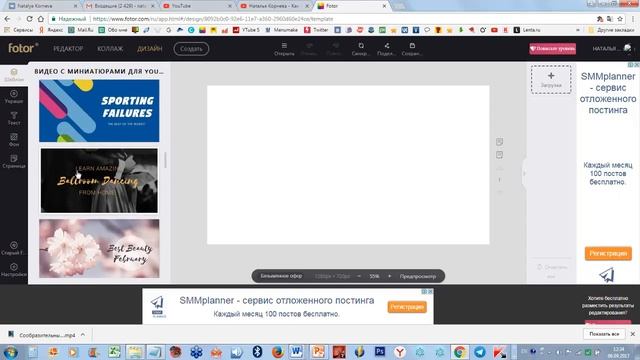Open the downloaded Сообразительны mp4 file

43,335
